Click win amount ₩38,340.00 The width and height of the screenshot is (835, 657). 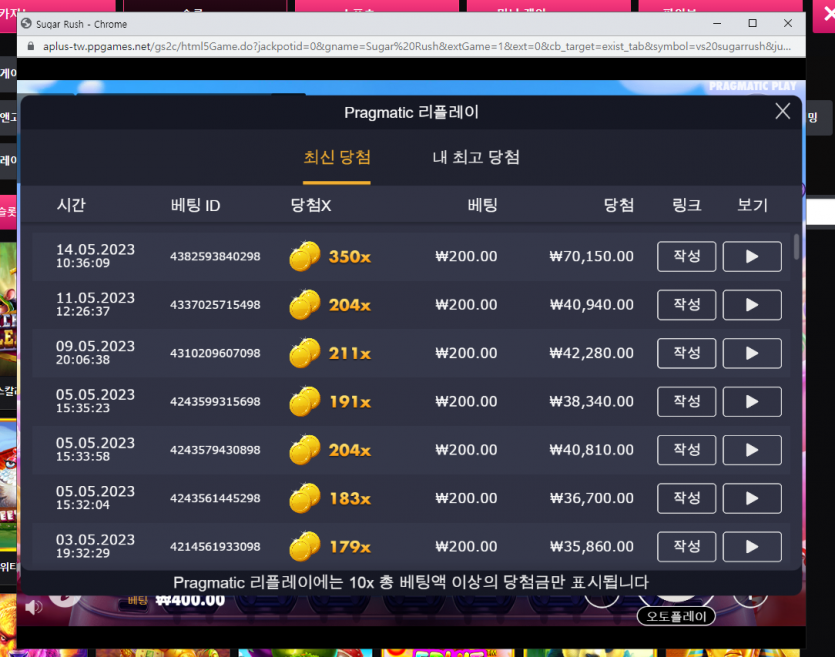[x=591, y=401]
